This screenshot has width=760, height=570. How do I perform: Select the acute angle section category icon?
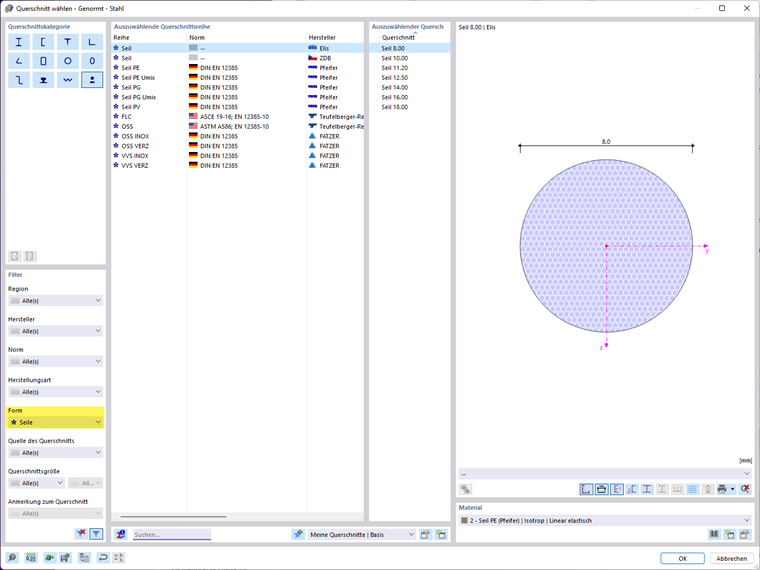point(19,61)
